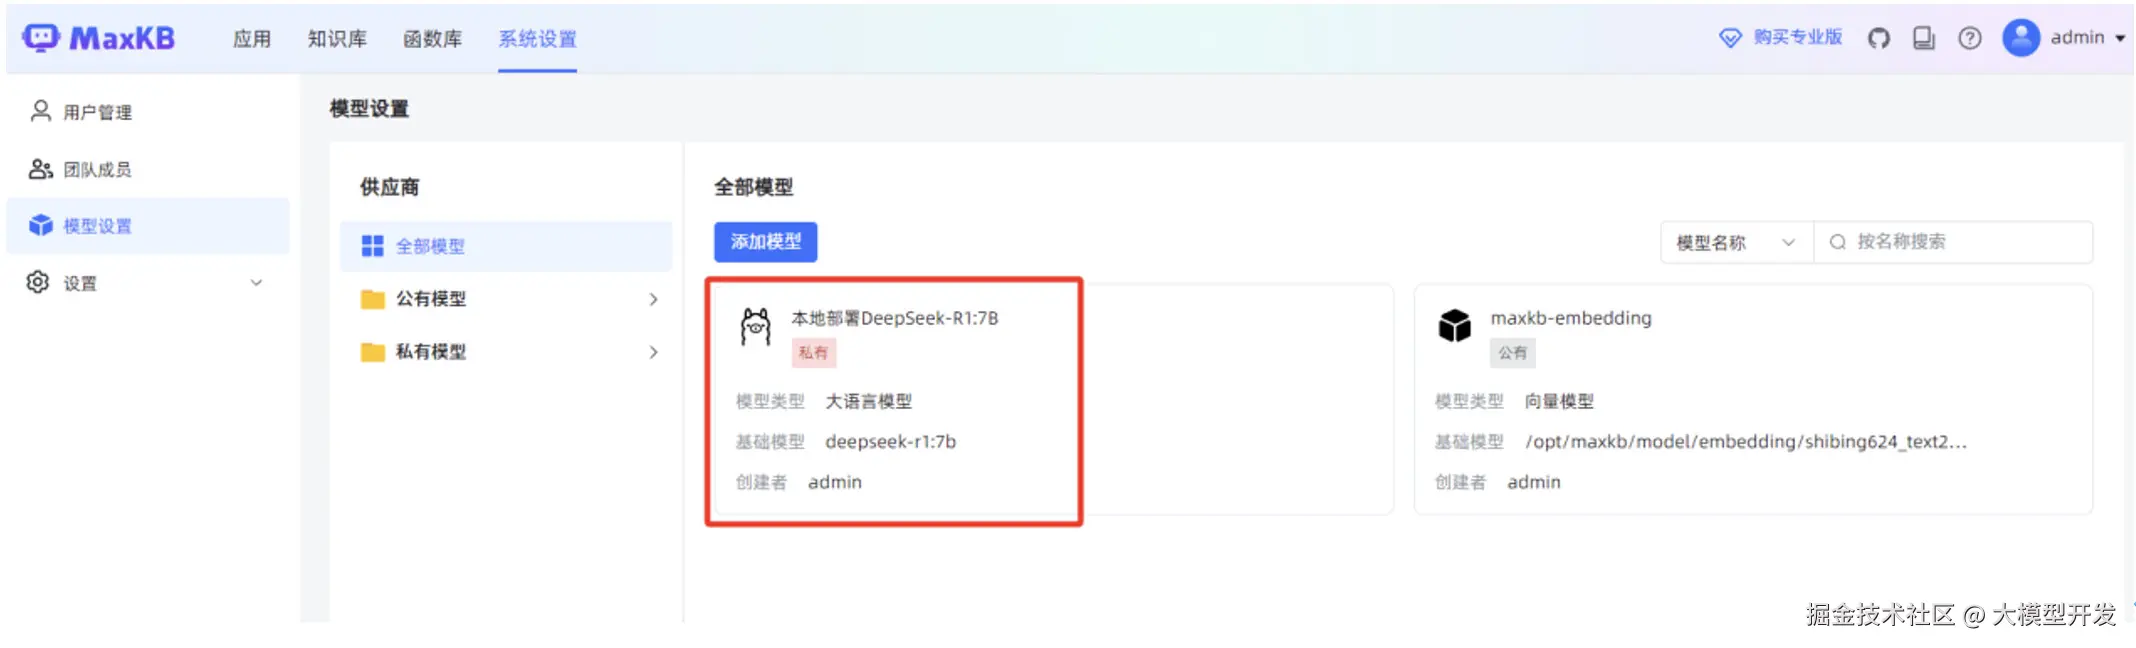The height and width of the screenshot is (648, 2136).
Task: Open the 模型名称 search type dropdown
Action: tap(1737, 242)
